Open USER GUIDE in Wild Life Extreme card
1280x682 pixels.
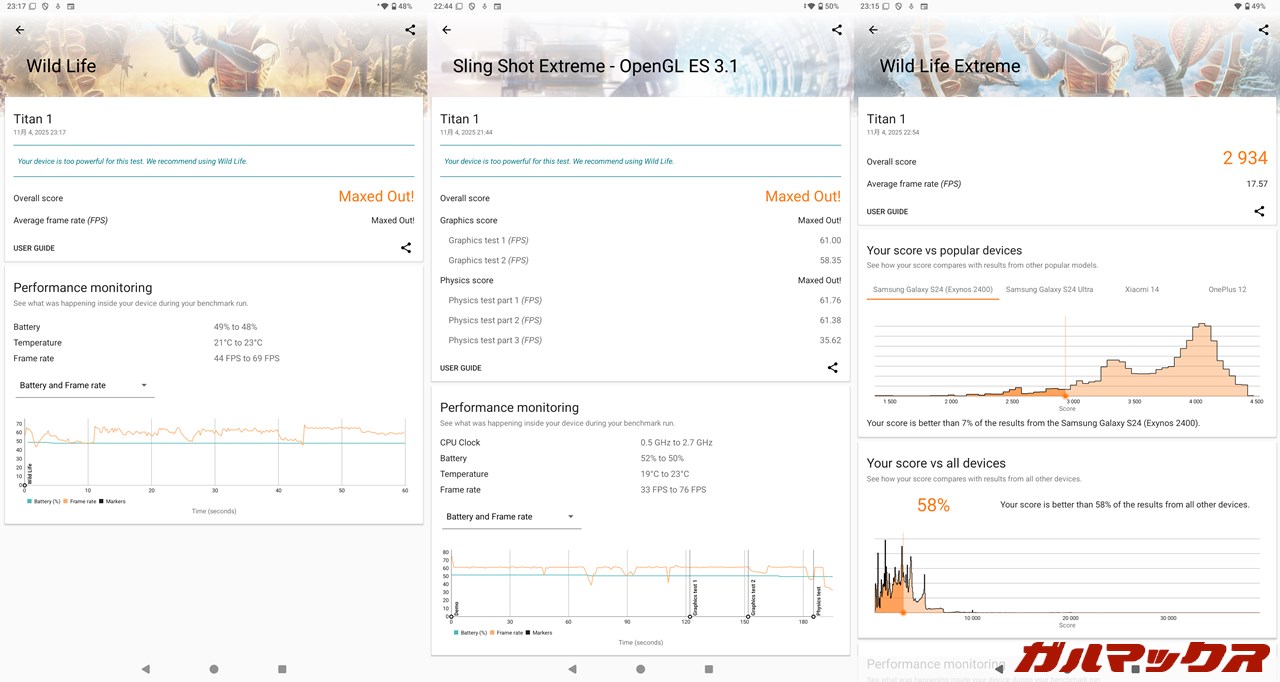tap(887, 212)
